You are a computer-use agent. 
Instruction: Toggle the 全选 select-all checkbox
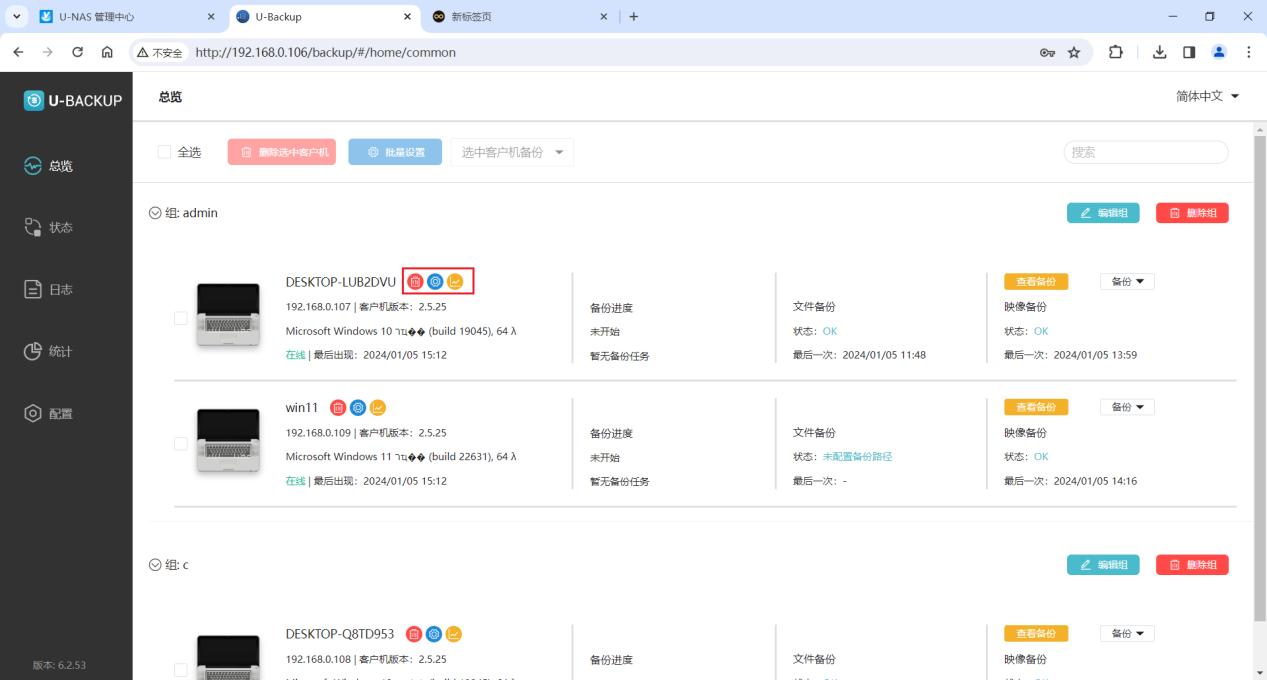pos(164,152)
